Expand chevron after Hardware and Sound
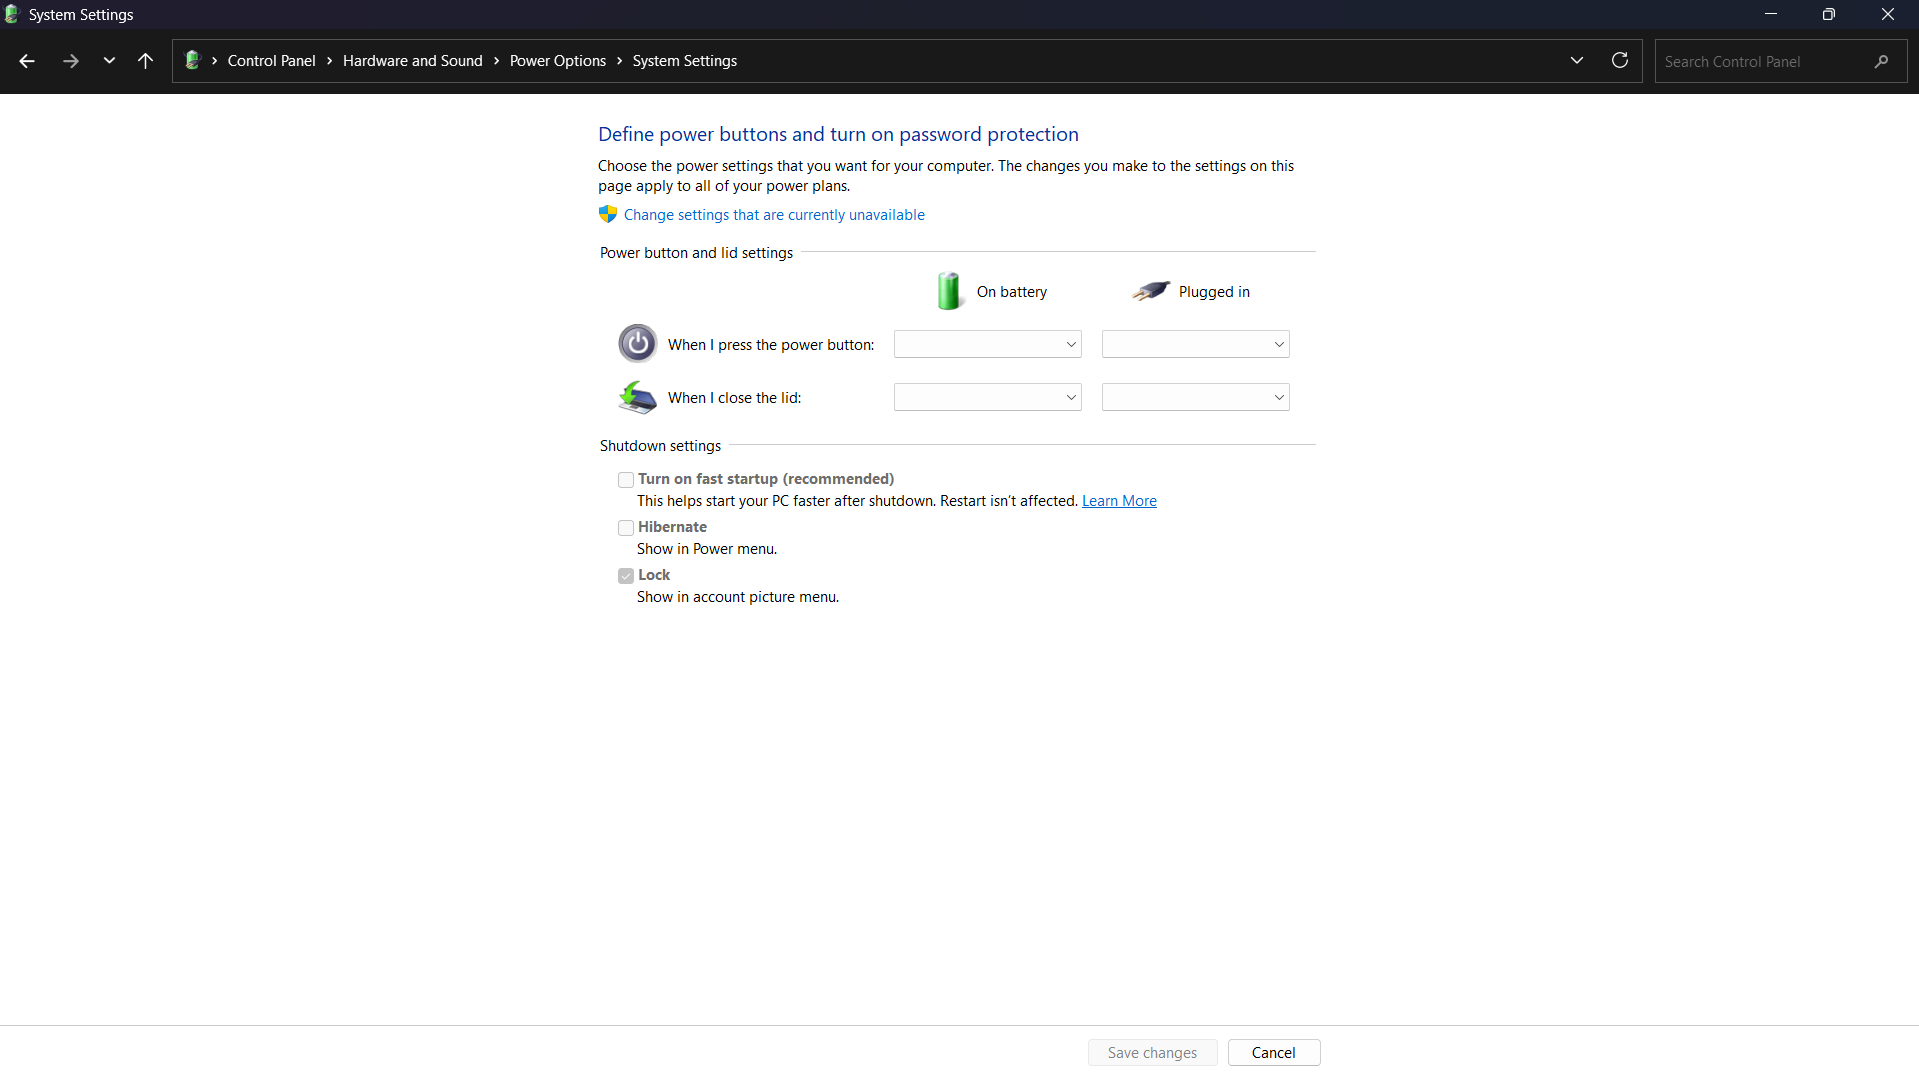 (496, 61)
